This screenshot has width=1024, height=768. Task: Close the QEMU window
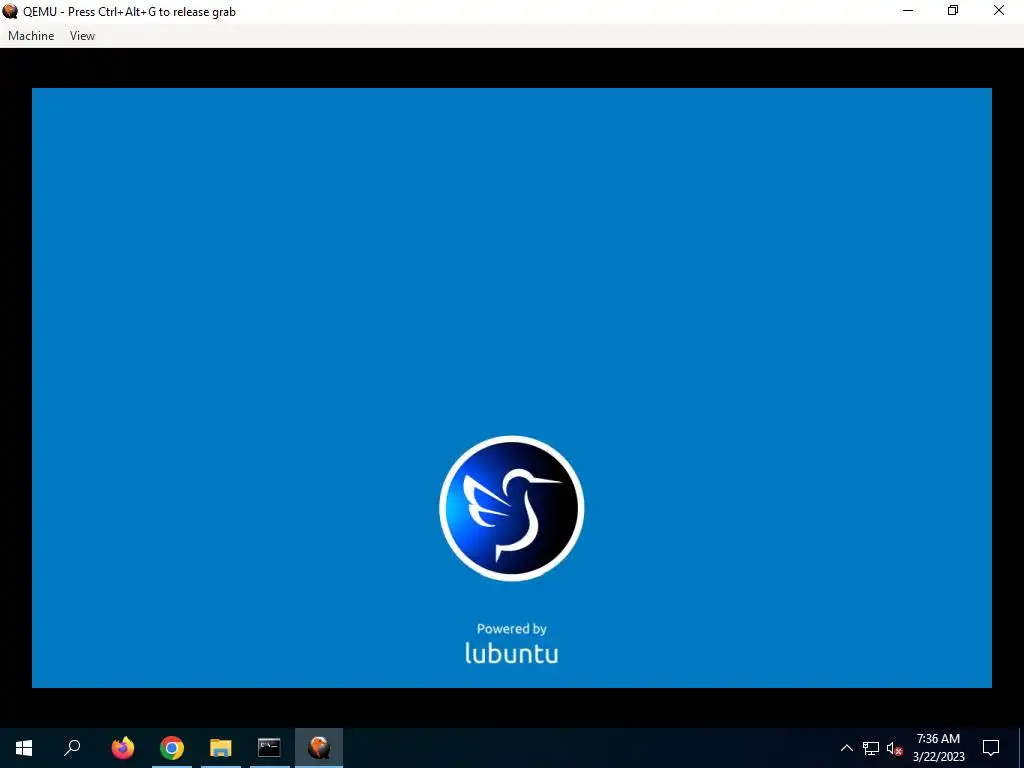tap(999, 11)
